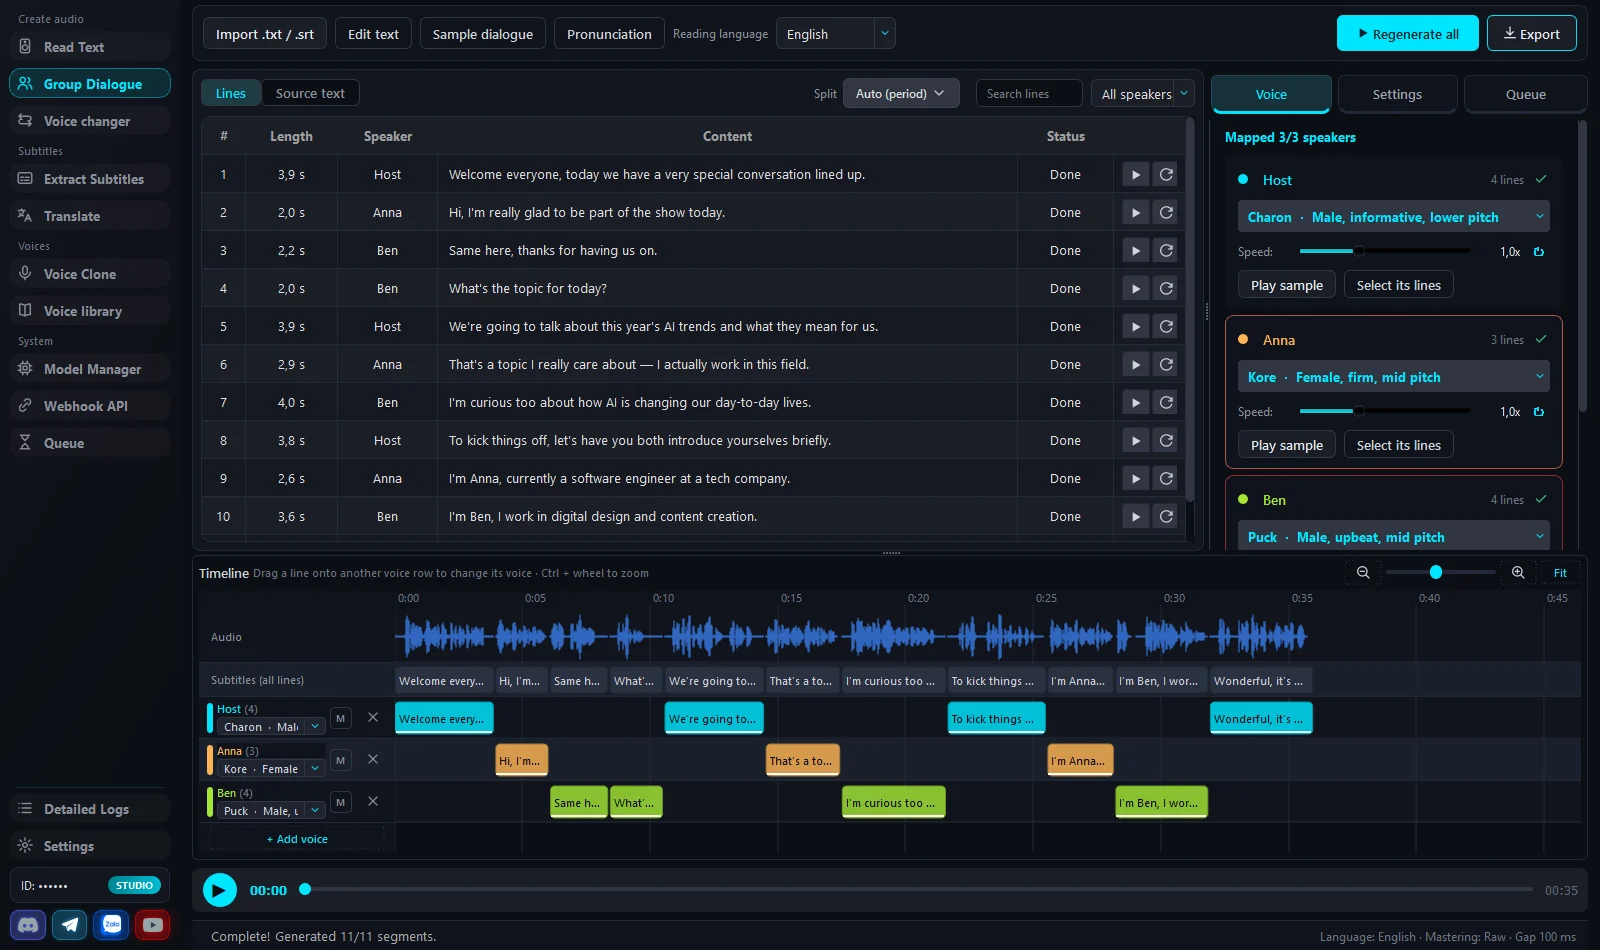The image size is (1600, 950).
Task: Open the All speakers filter dropdown
Action: 1142,94
